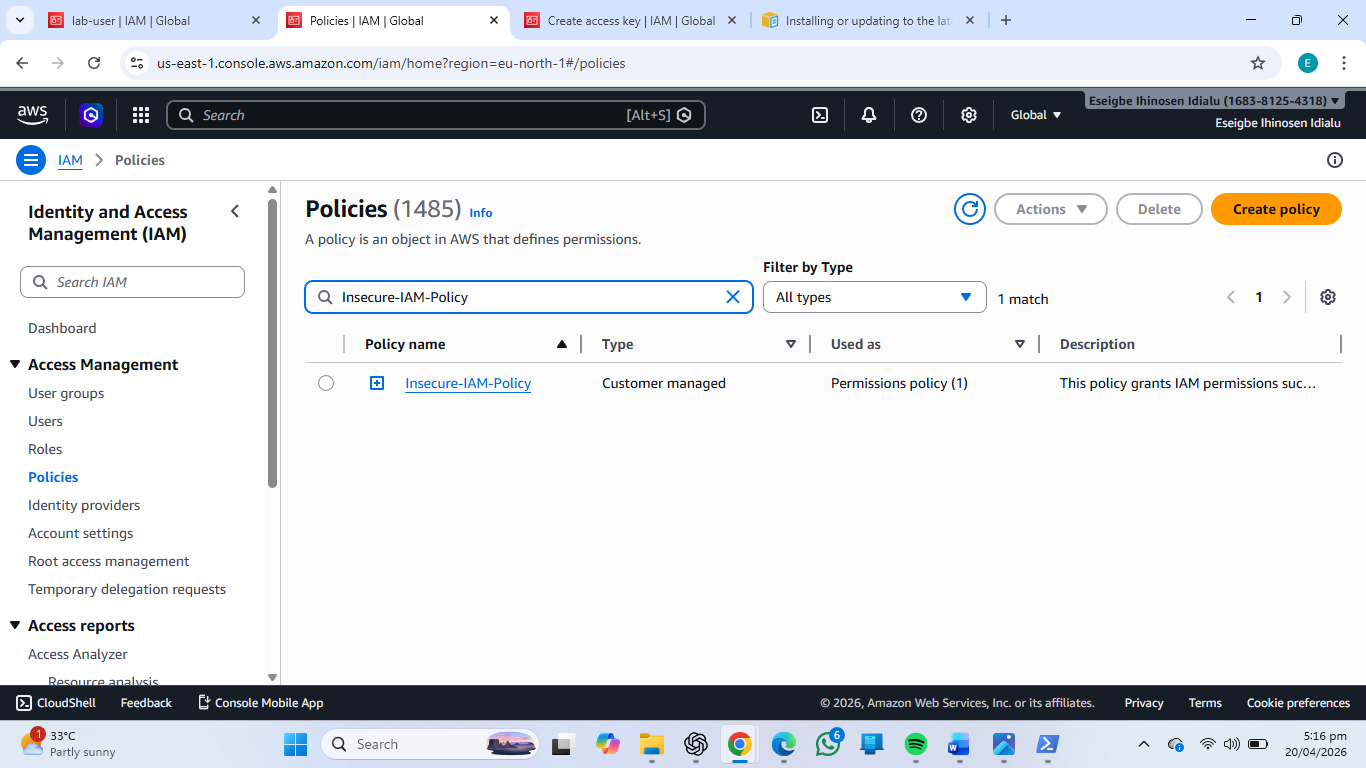Expand the Insecure-IAM-Policy row details
This screenshot has height=768, width=1366.
377,383
